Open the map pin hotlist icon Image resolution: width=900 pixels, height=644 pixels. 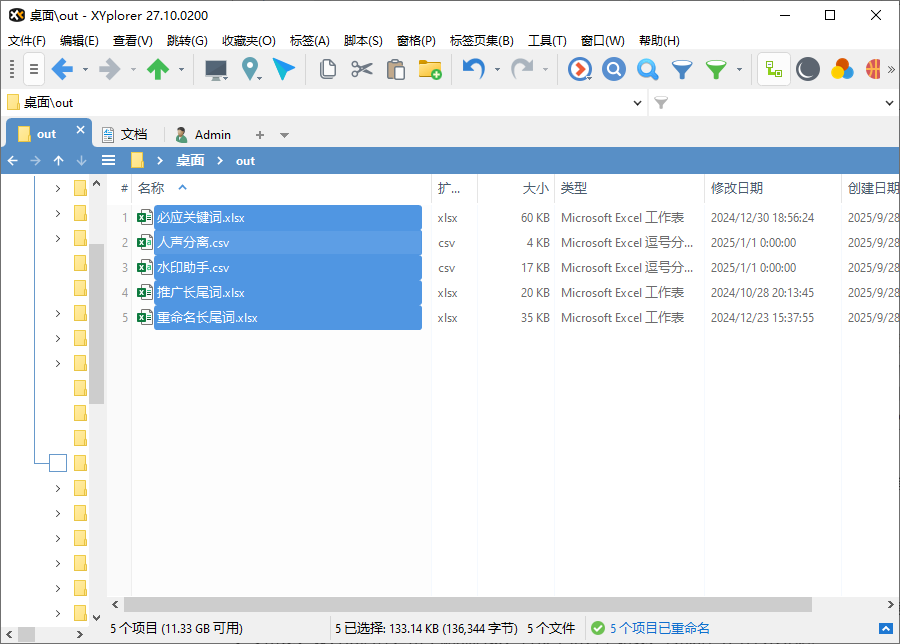click(x=250, y=69)
